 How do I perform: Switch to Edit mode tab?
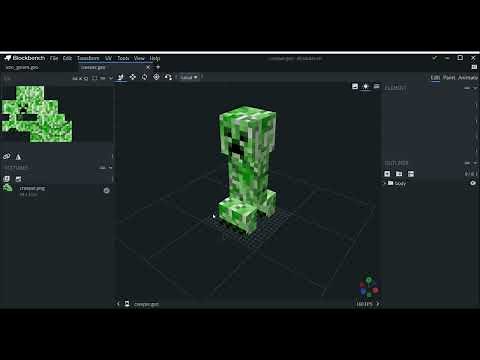435,78
